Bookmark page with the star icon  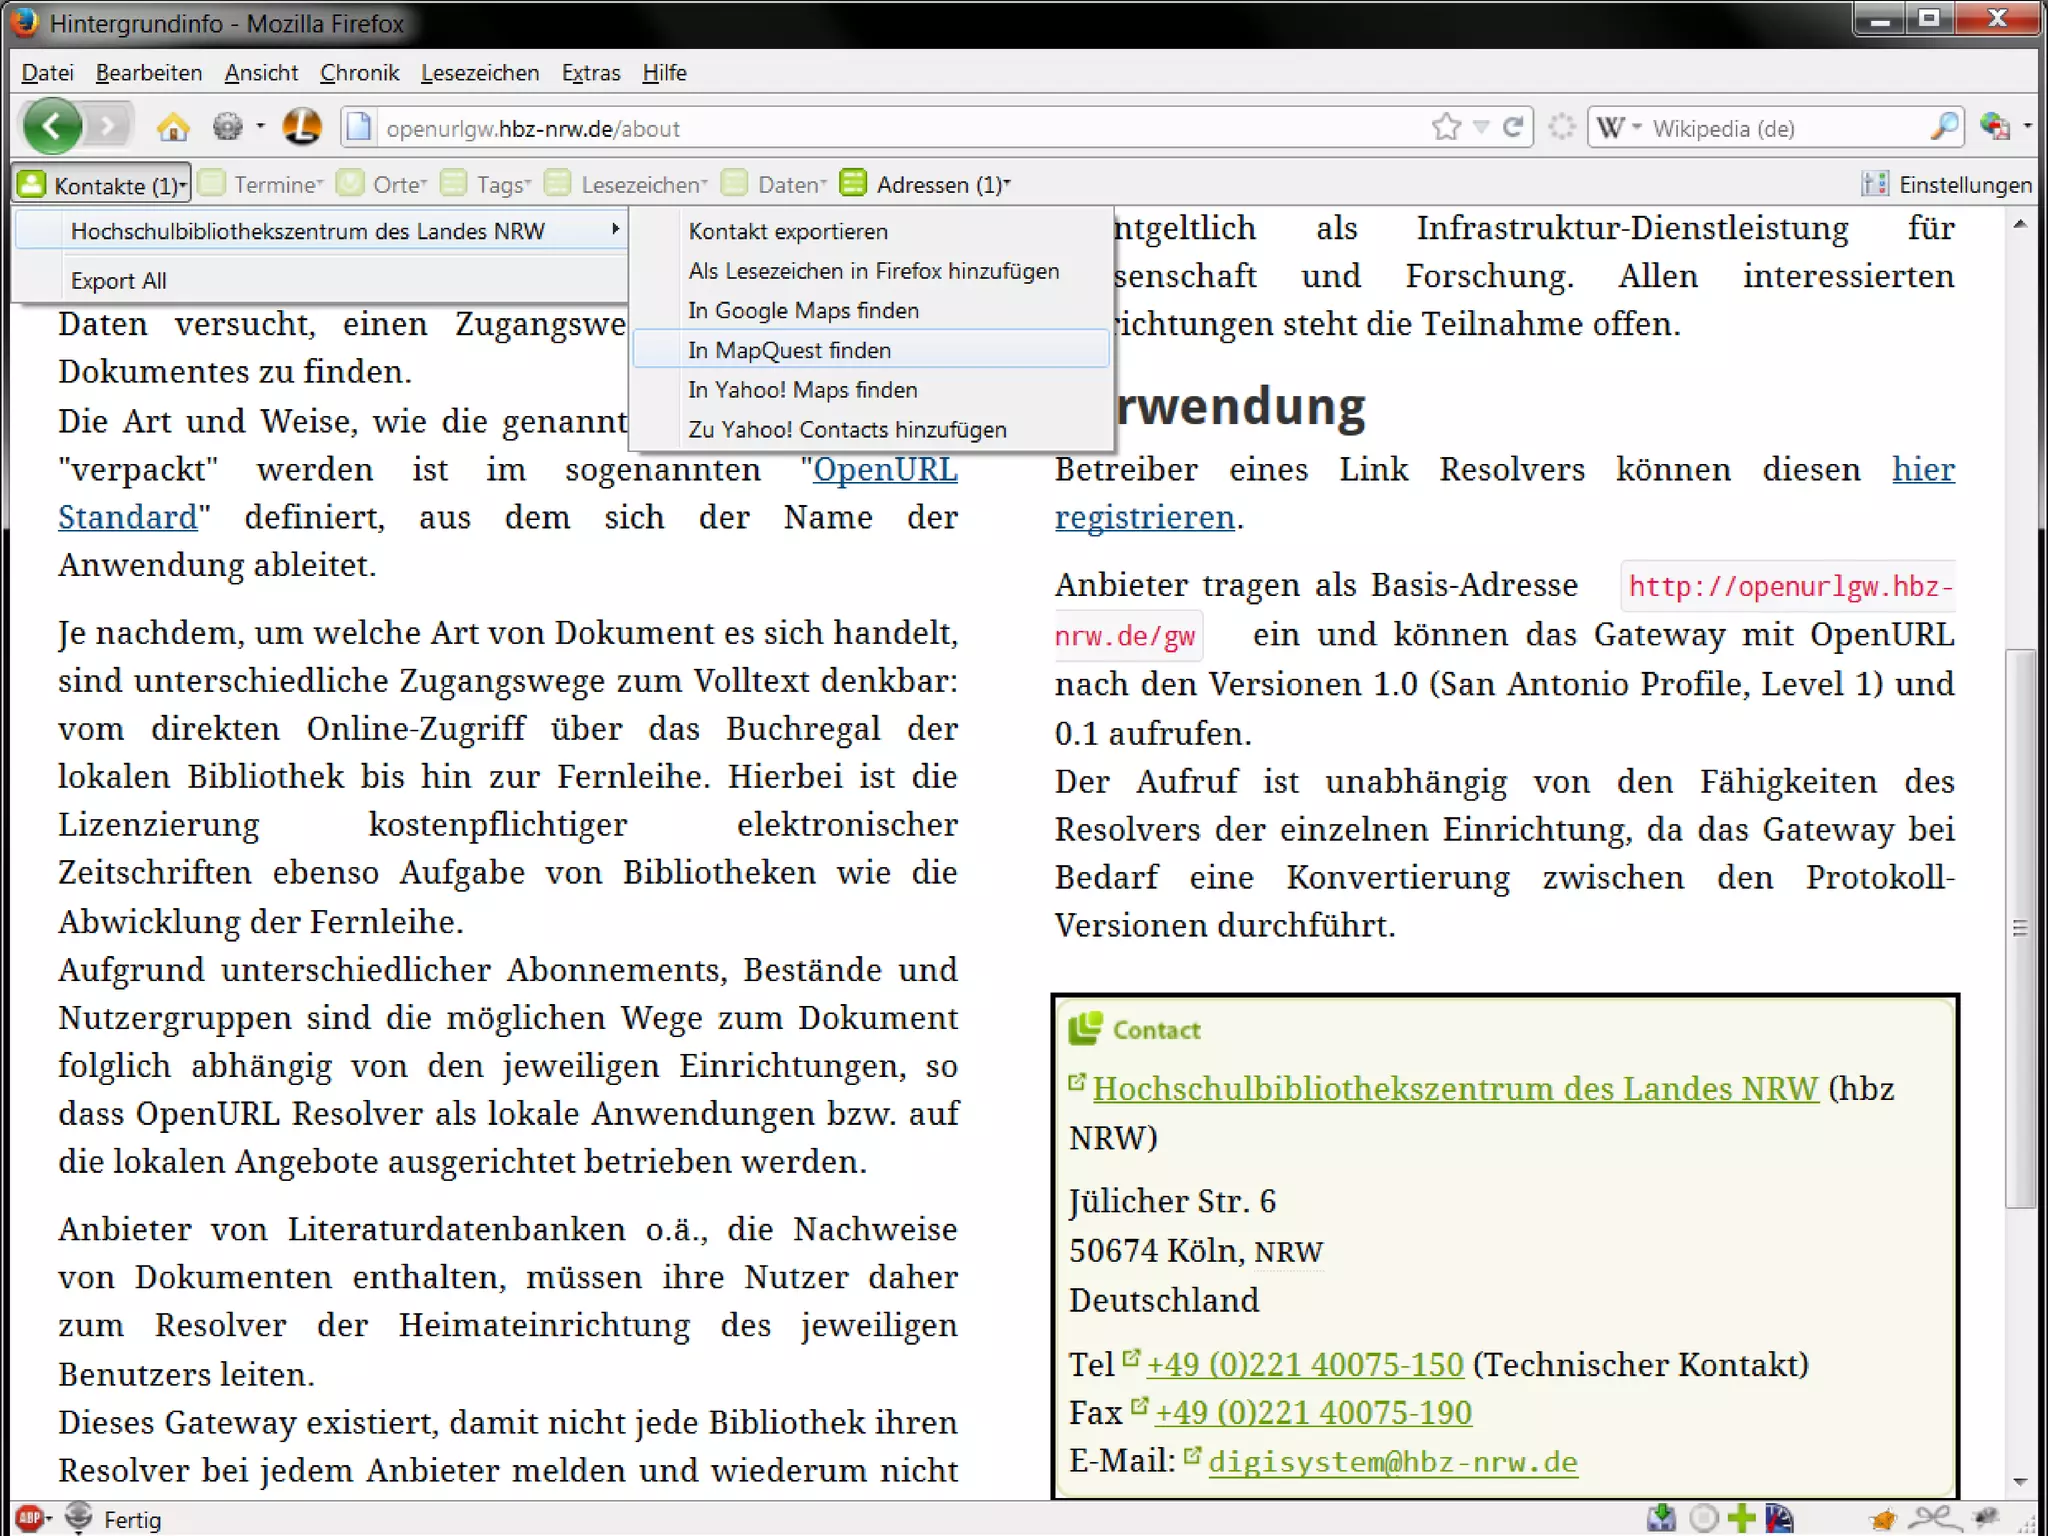click(1445, 127)
